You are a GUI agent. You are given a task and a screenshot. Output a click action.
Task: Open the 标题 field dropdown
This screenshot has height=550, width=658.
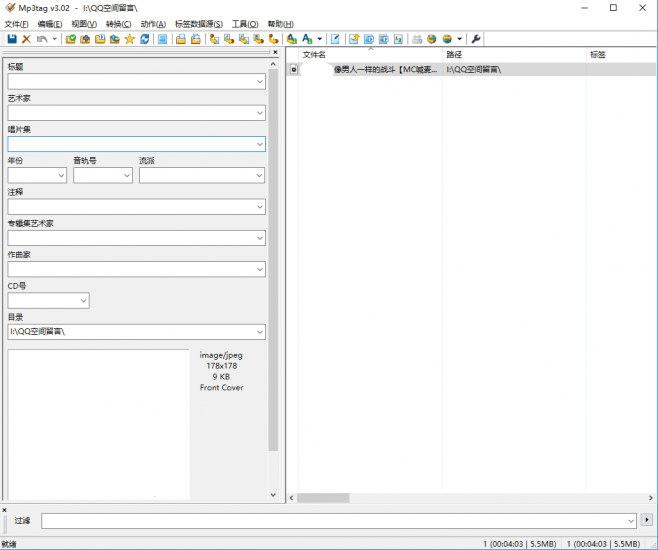(x=259, y=82)
